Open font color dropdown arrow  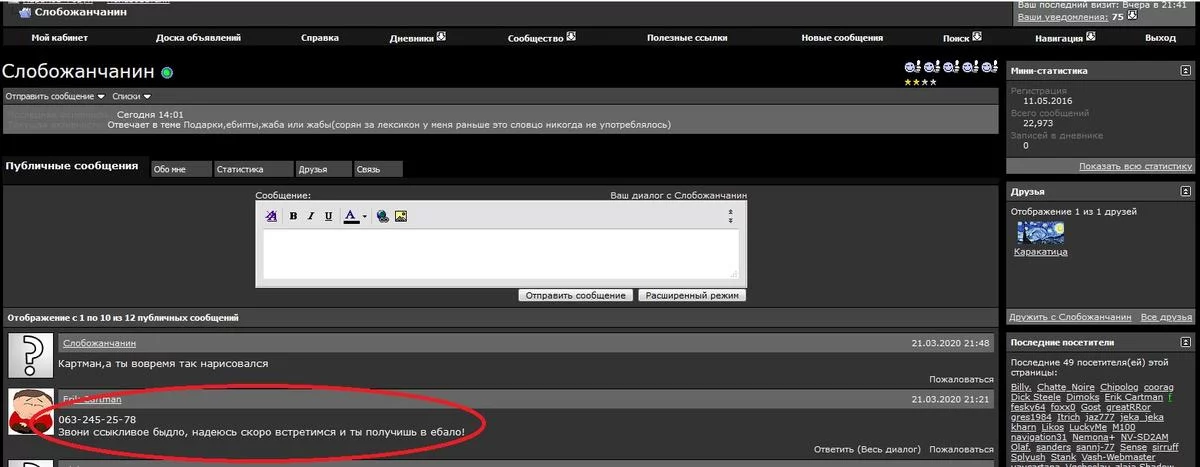click(365, 216)
